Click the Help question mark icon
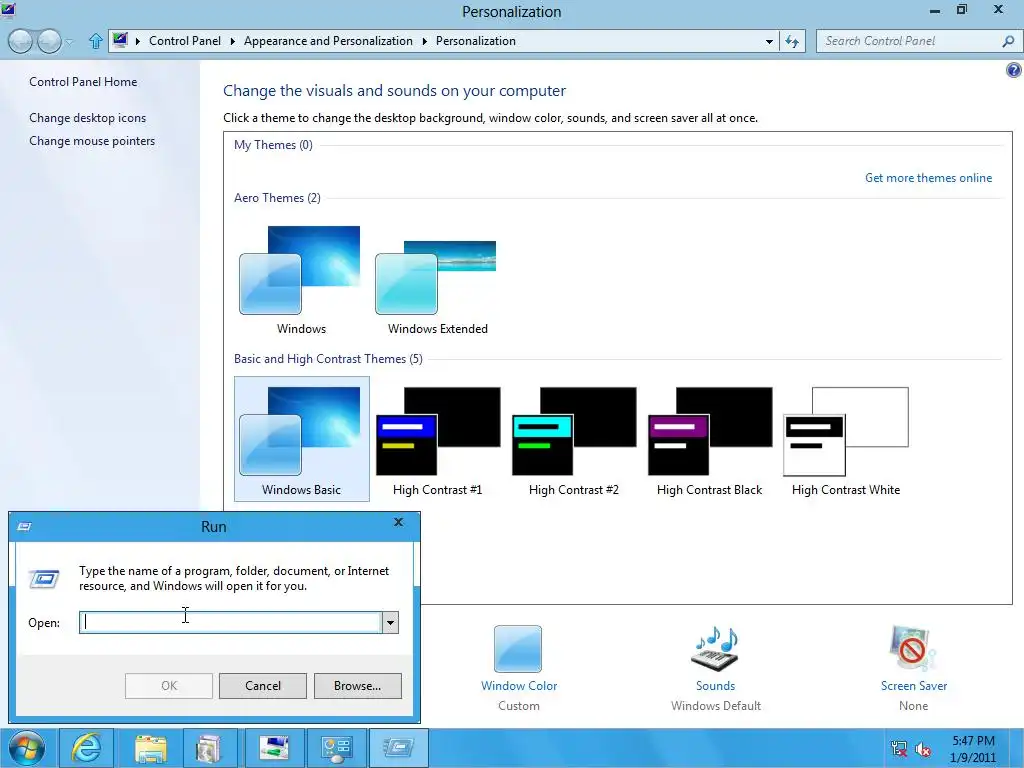 click(x=1014, y=70)
